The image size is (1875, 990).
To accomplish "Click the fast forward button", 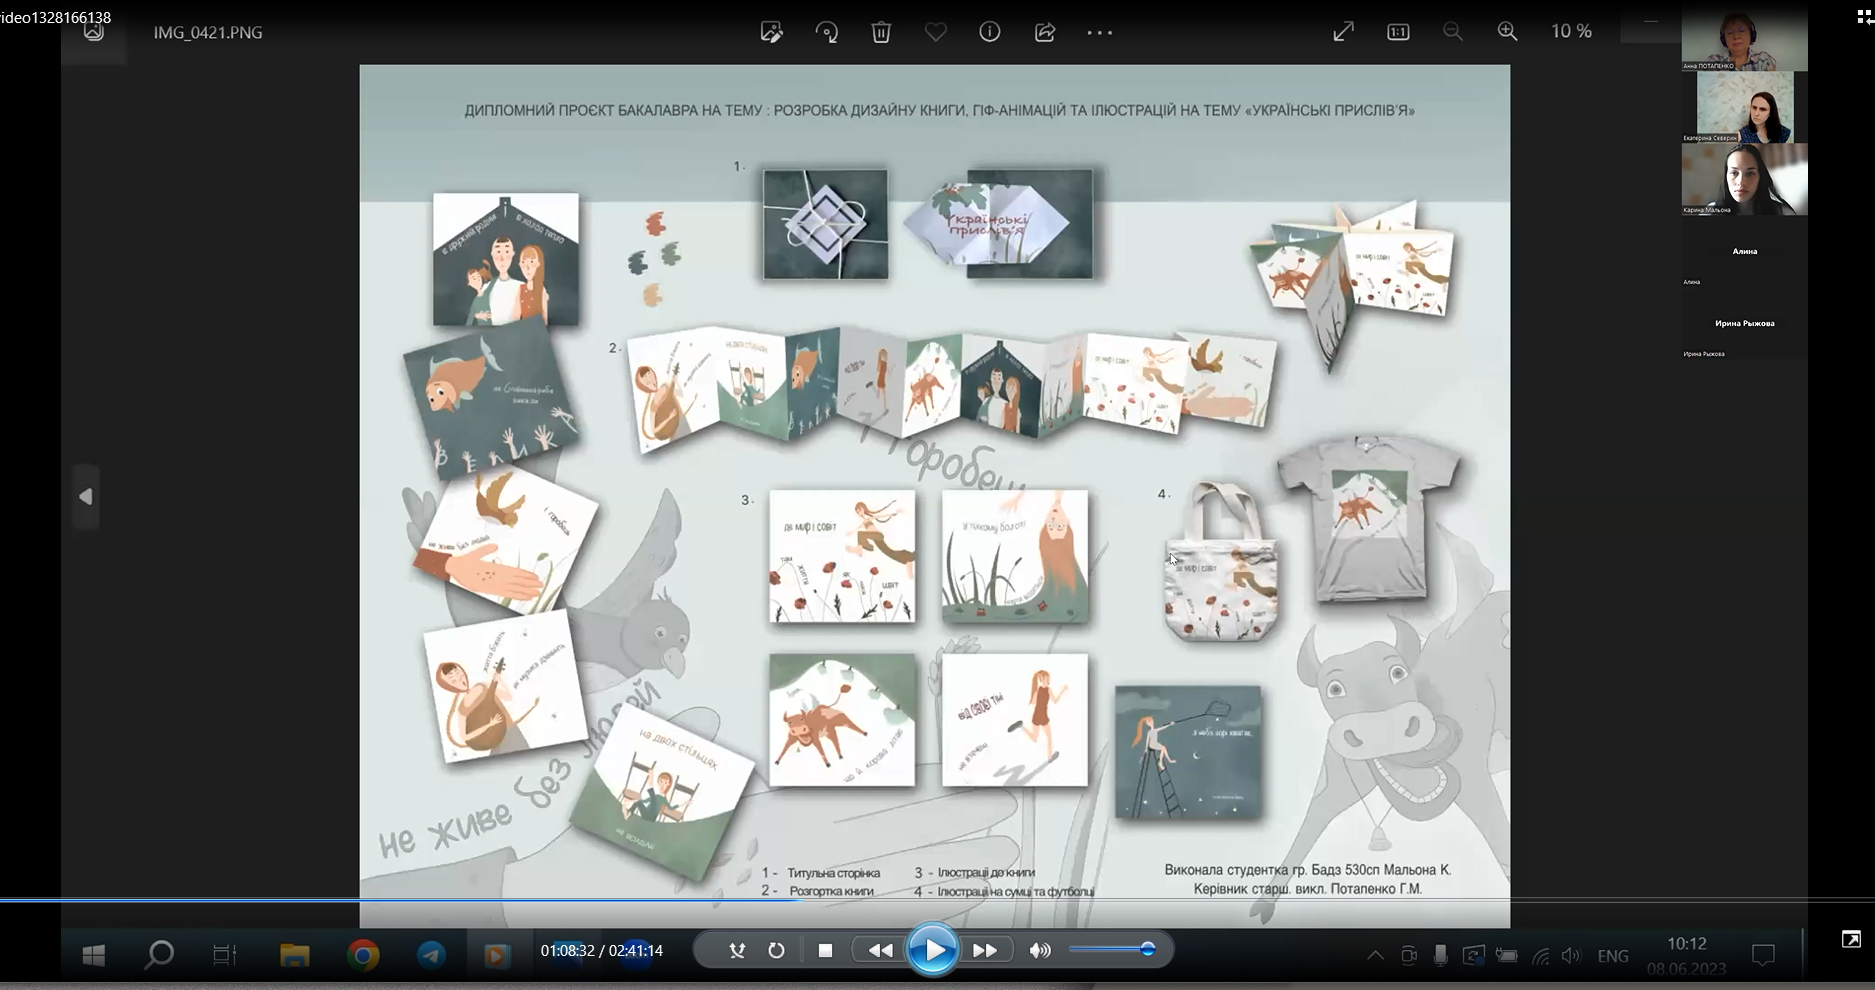I will coord(985,951).
